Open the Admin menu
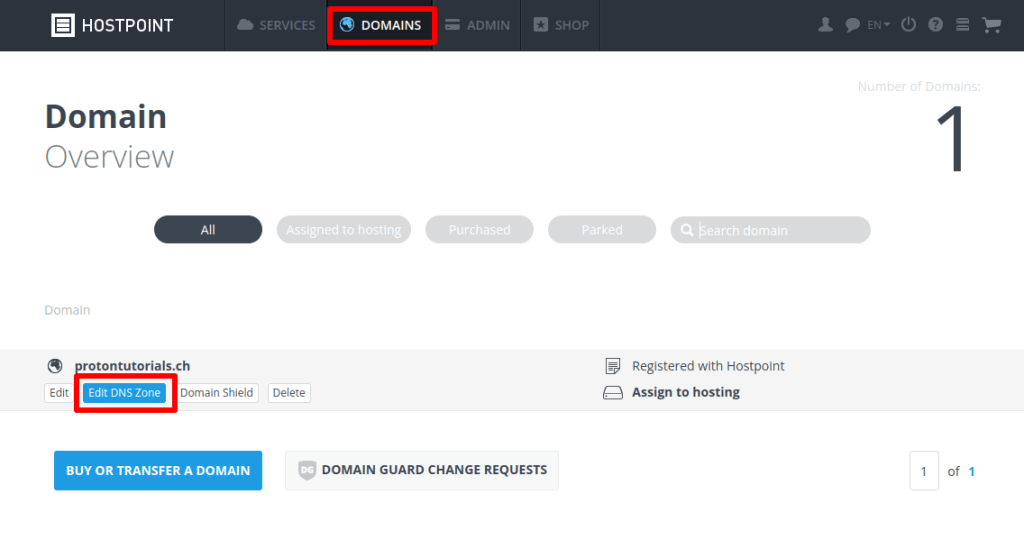The height and width of the screenshot is (540, 1024). tap(477, 25)
